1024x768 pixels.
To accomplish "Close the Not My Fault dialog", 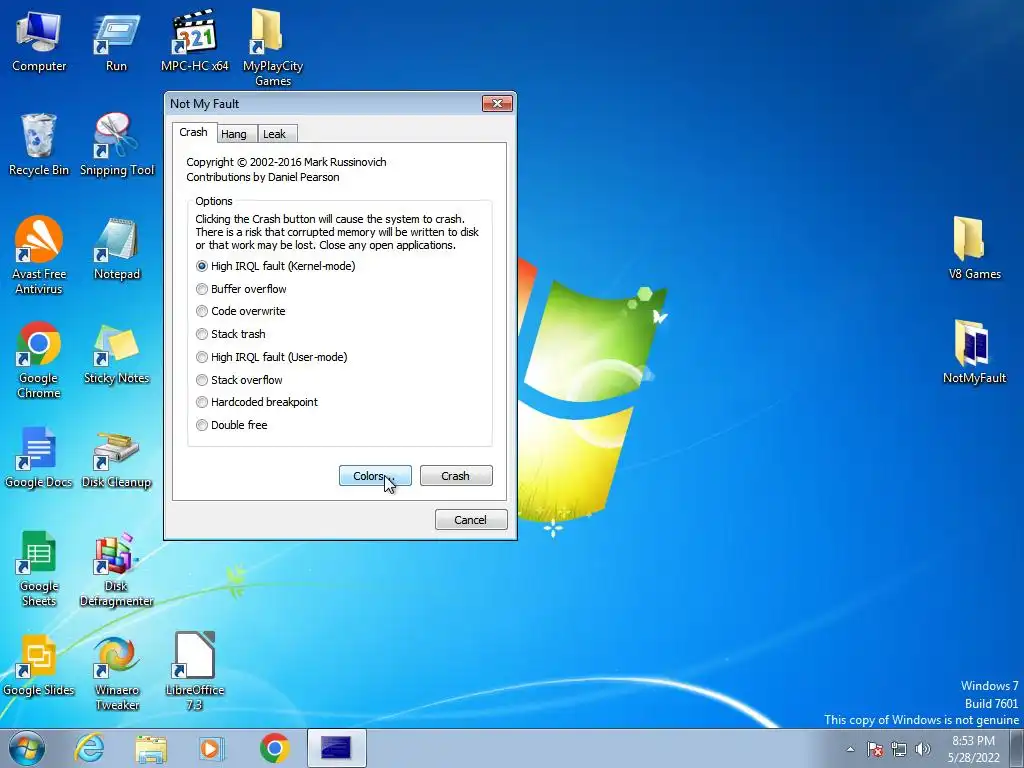I will click(497, 103).
